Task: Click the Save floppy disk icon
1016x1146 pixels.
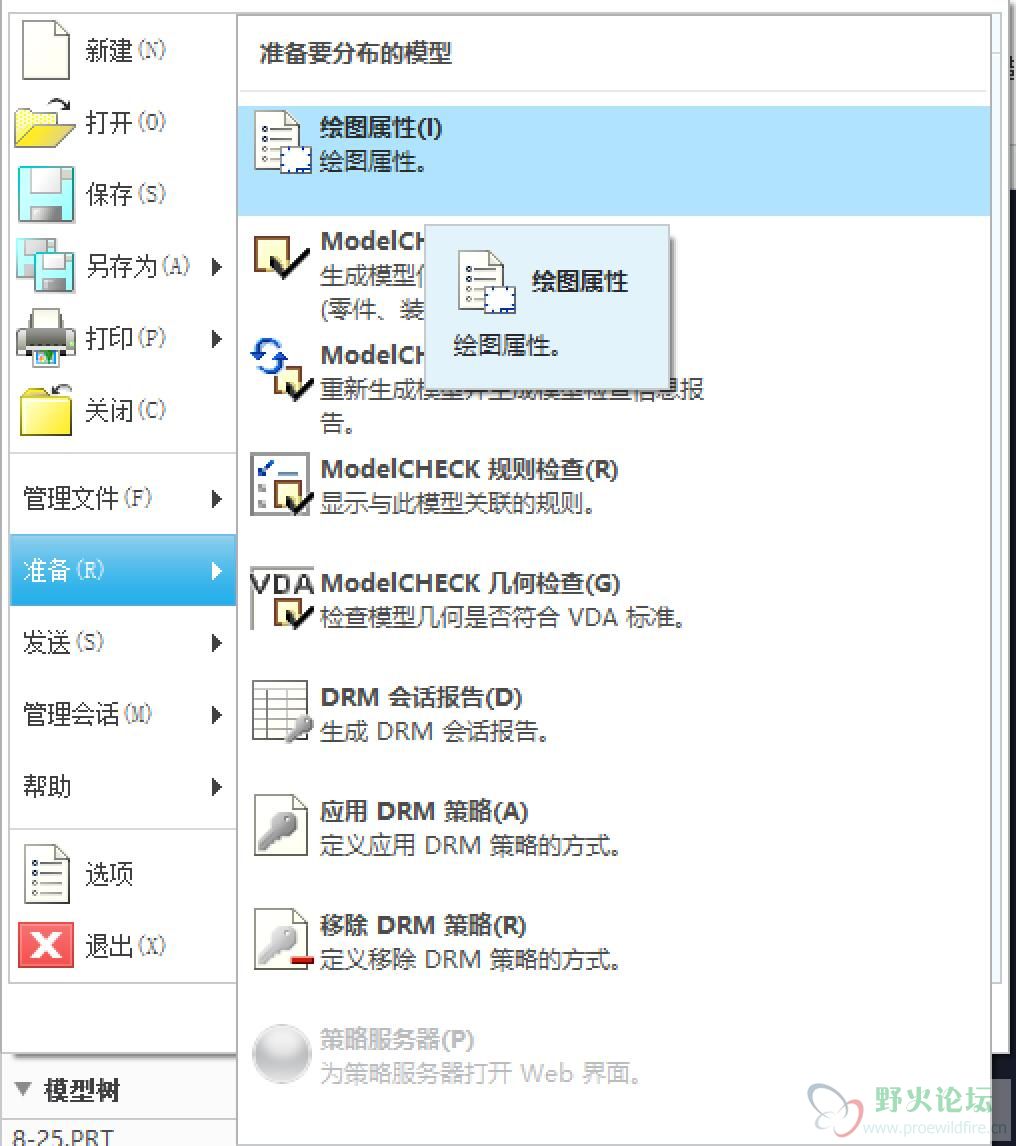Action: click(46, 194)
